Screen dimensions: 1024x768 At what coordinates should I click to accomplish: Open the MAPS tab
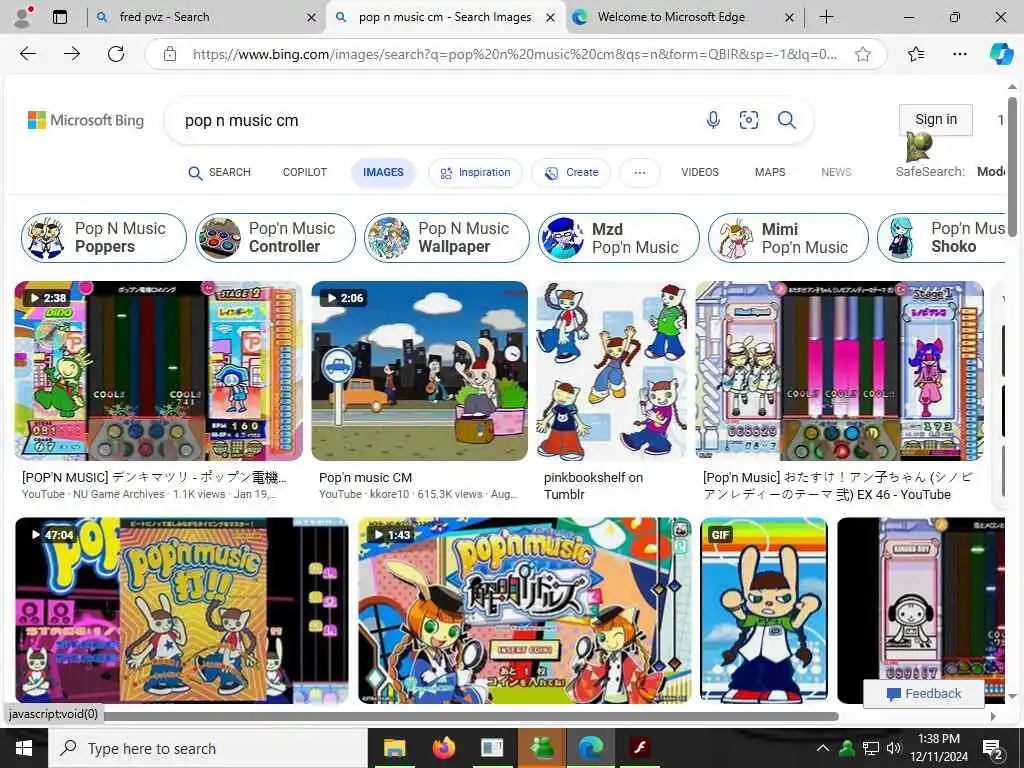pos(770,172)
